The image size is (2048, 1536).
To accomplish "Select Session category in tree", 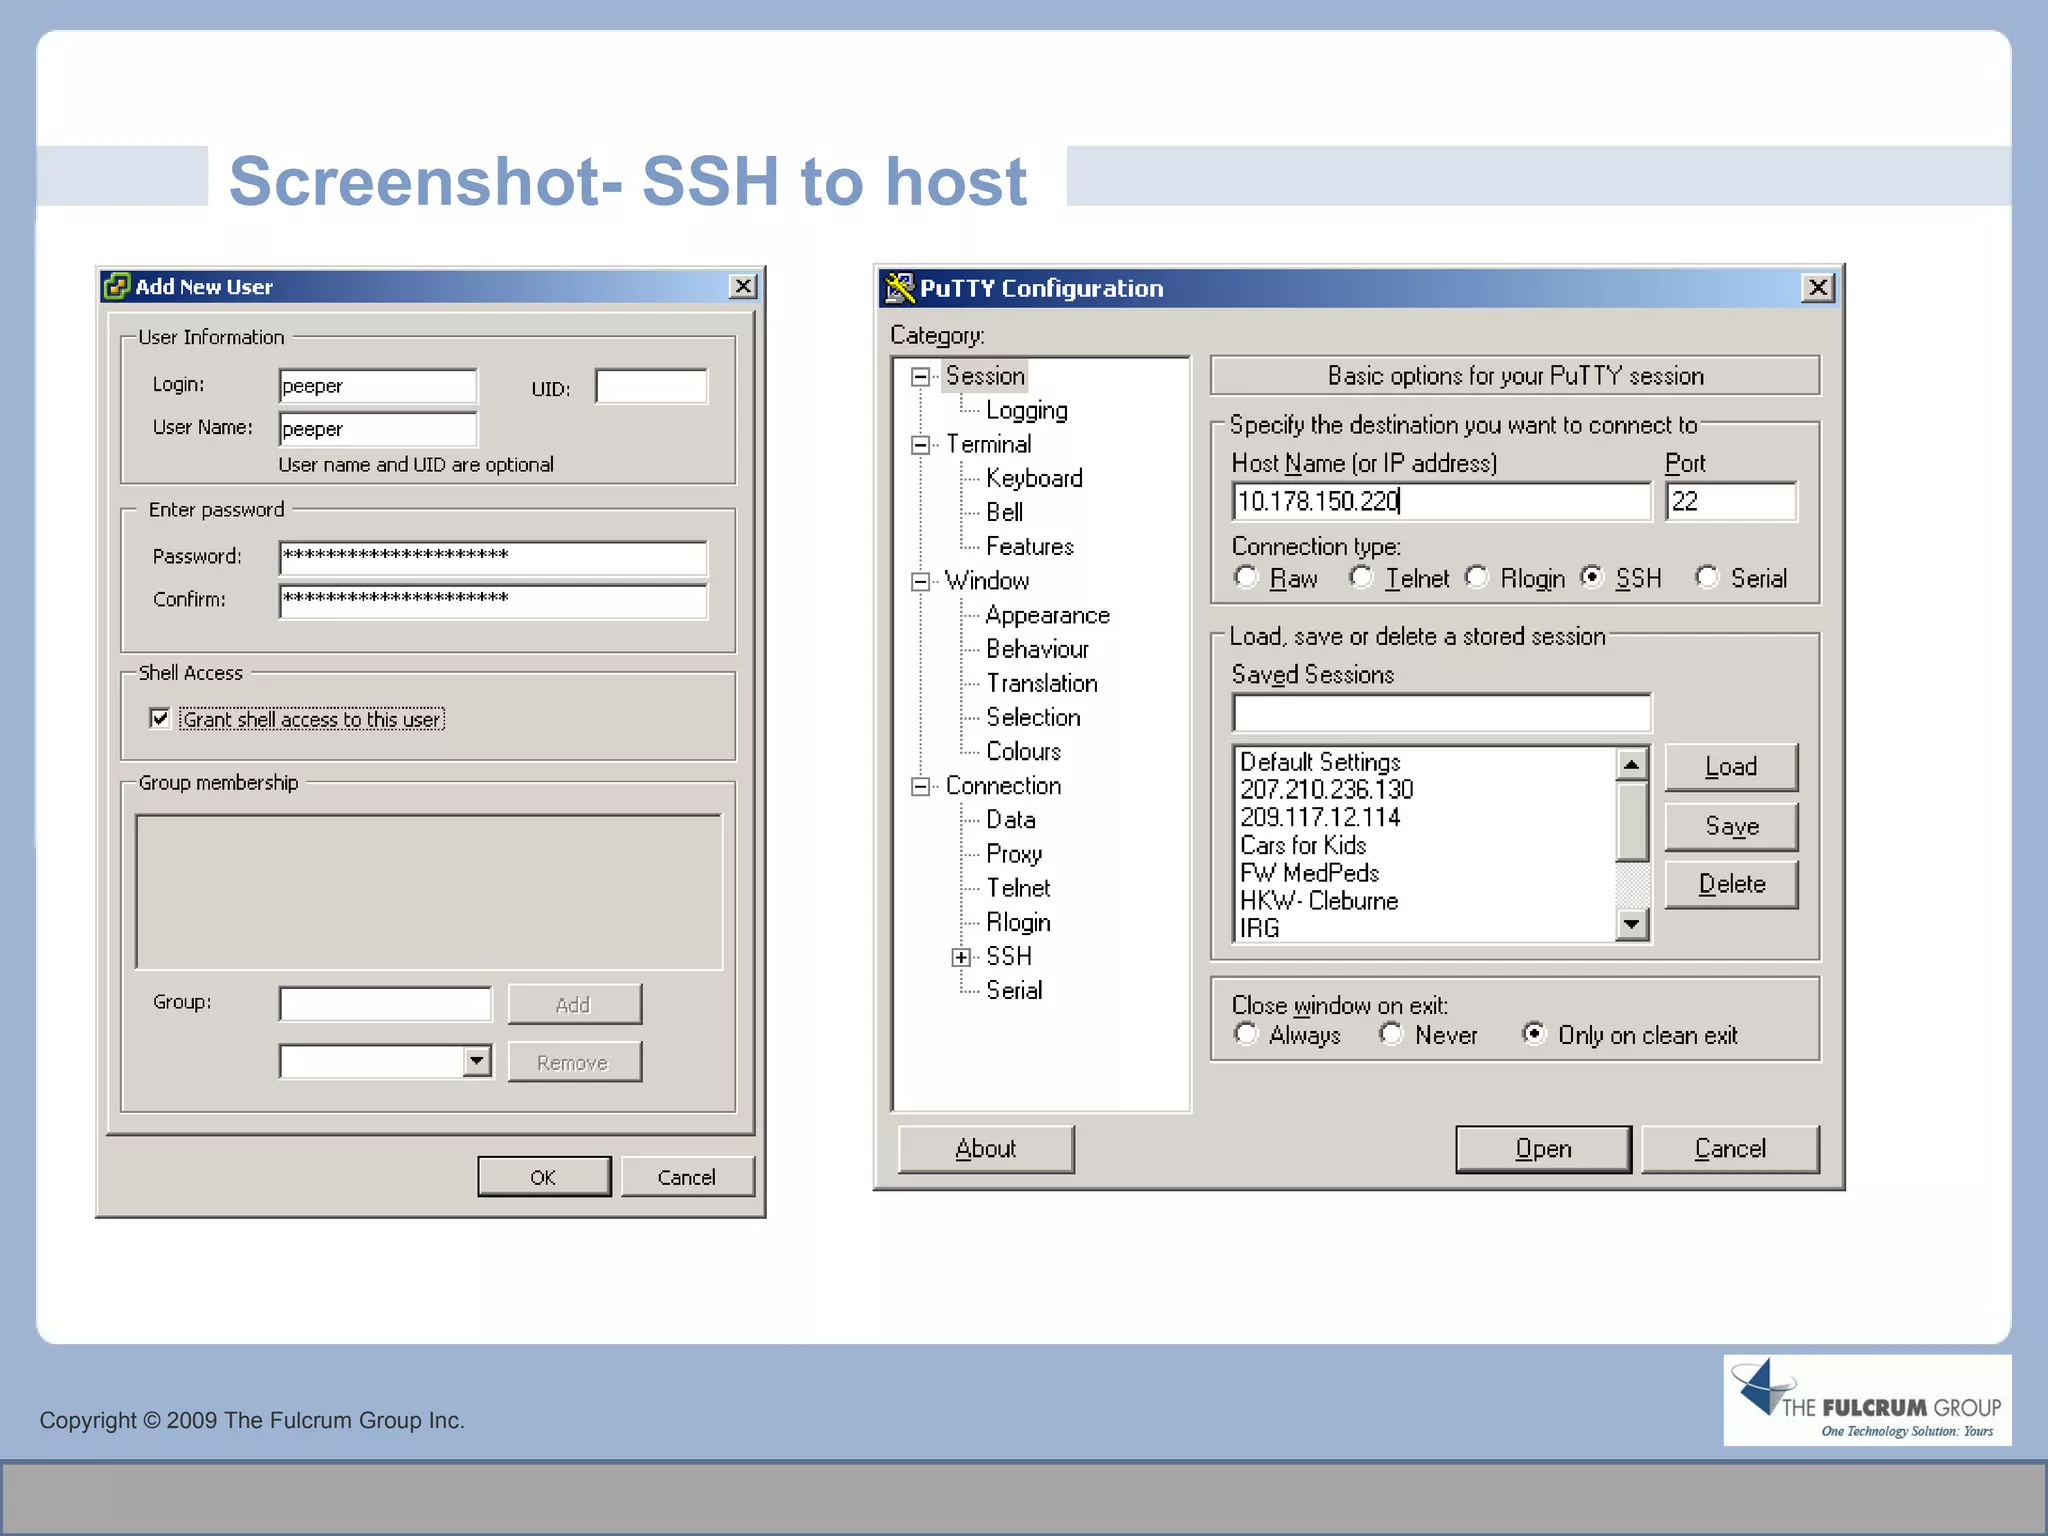I will (x=985, y=376).
